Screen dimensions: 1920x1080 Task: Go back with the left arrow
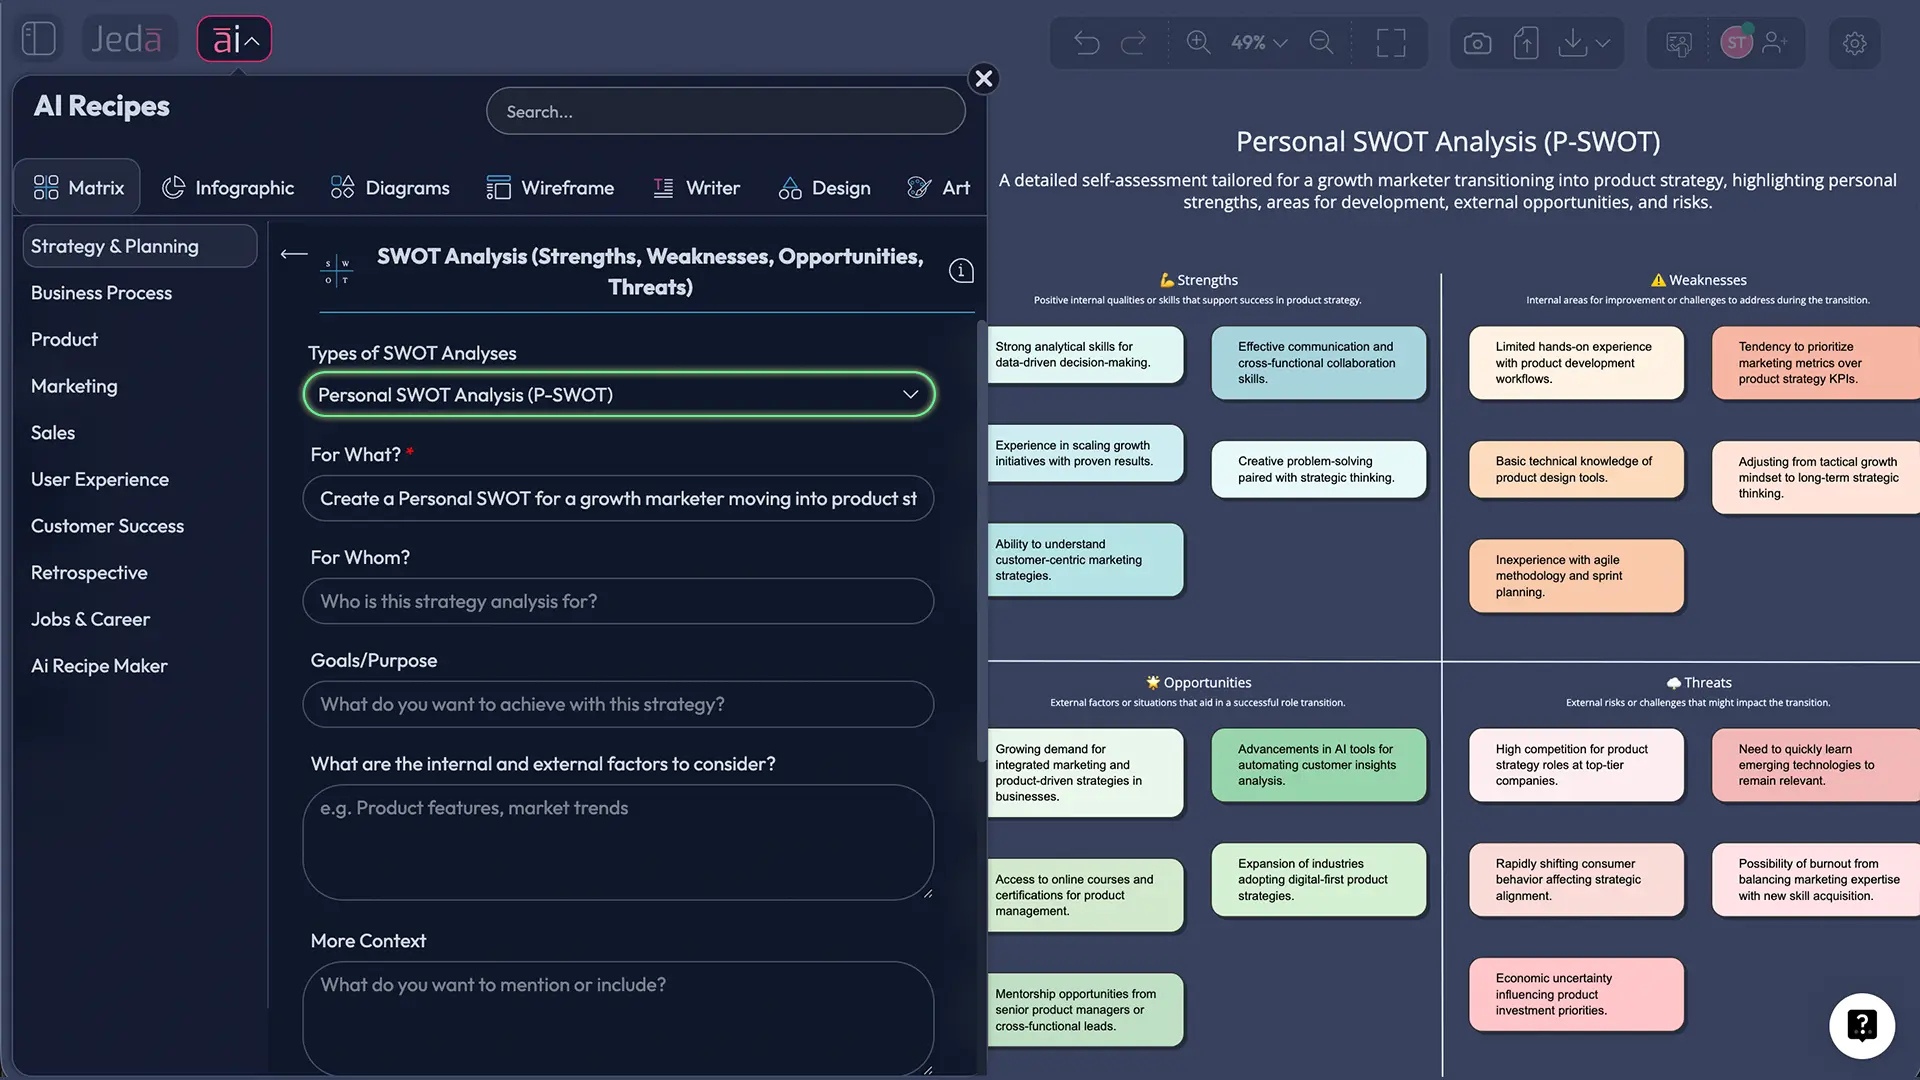[294, 254]
